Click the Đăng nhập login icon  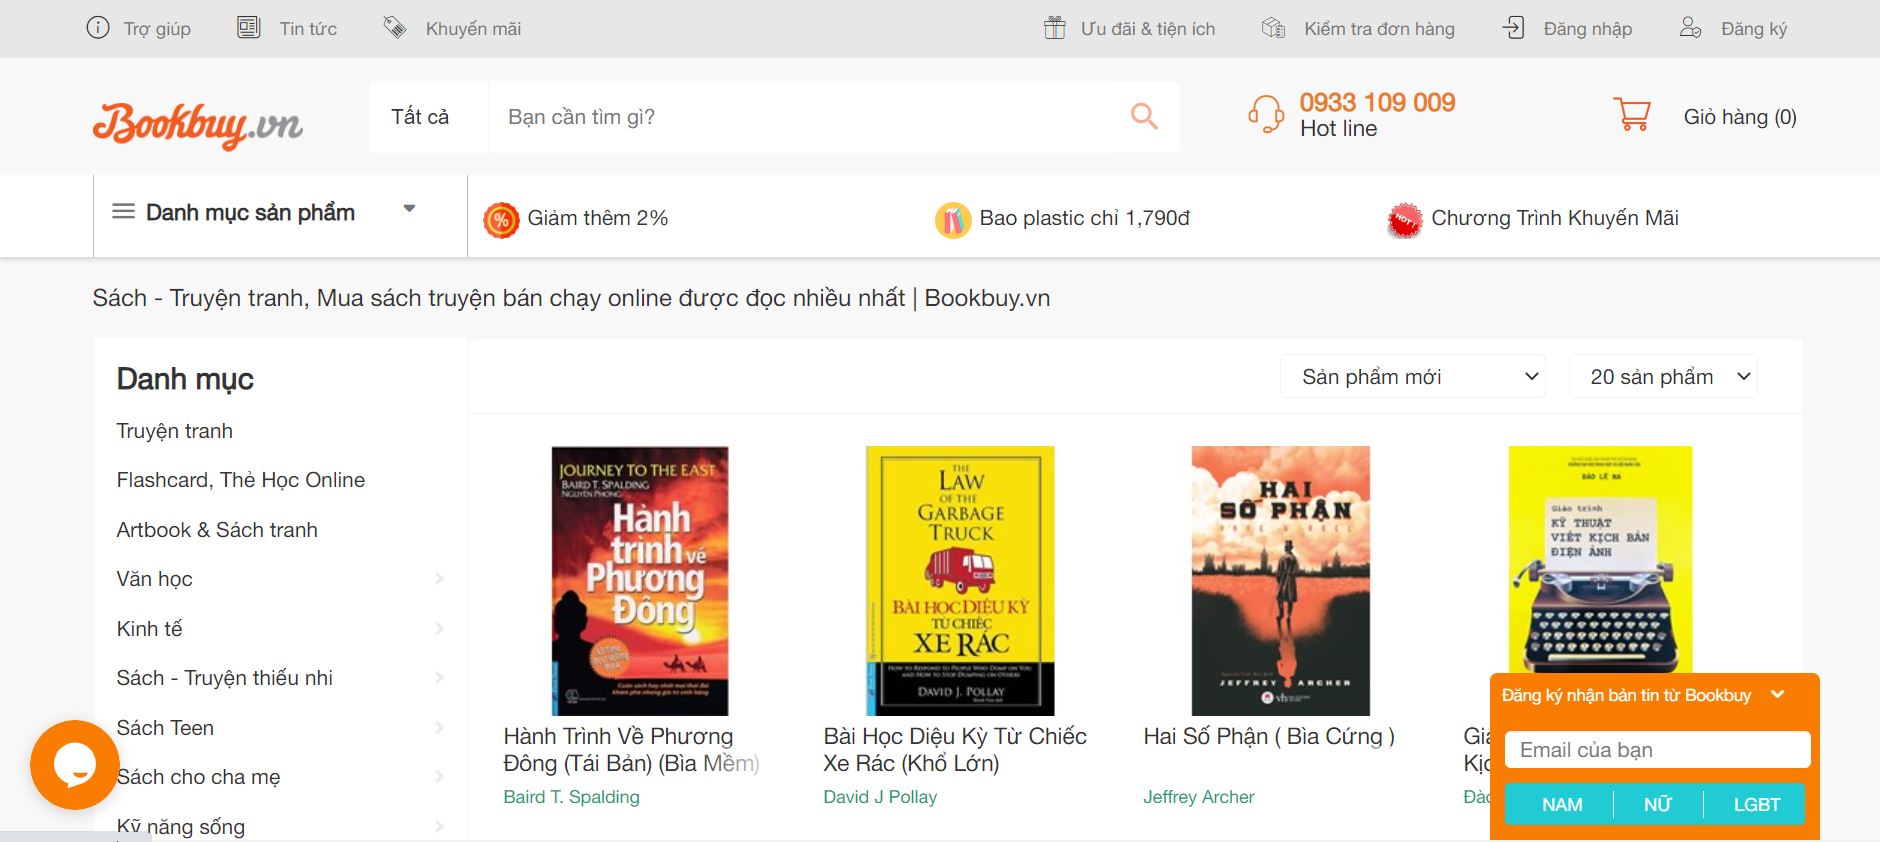tap(1514, 28)
